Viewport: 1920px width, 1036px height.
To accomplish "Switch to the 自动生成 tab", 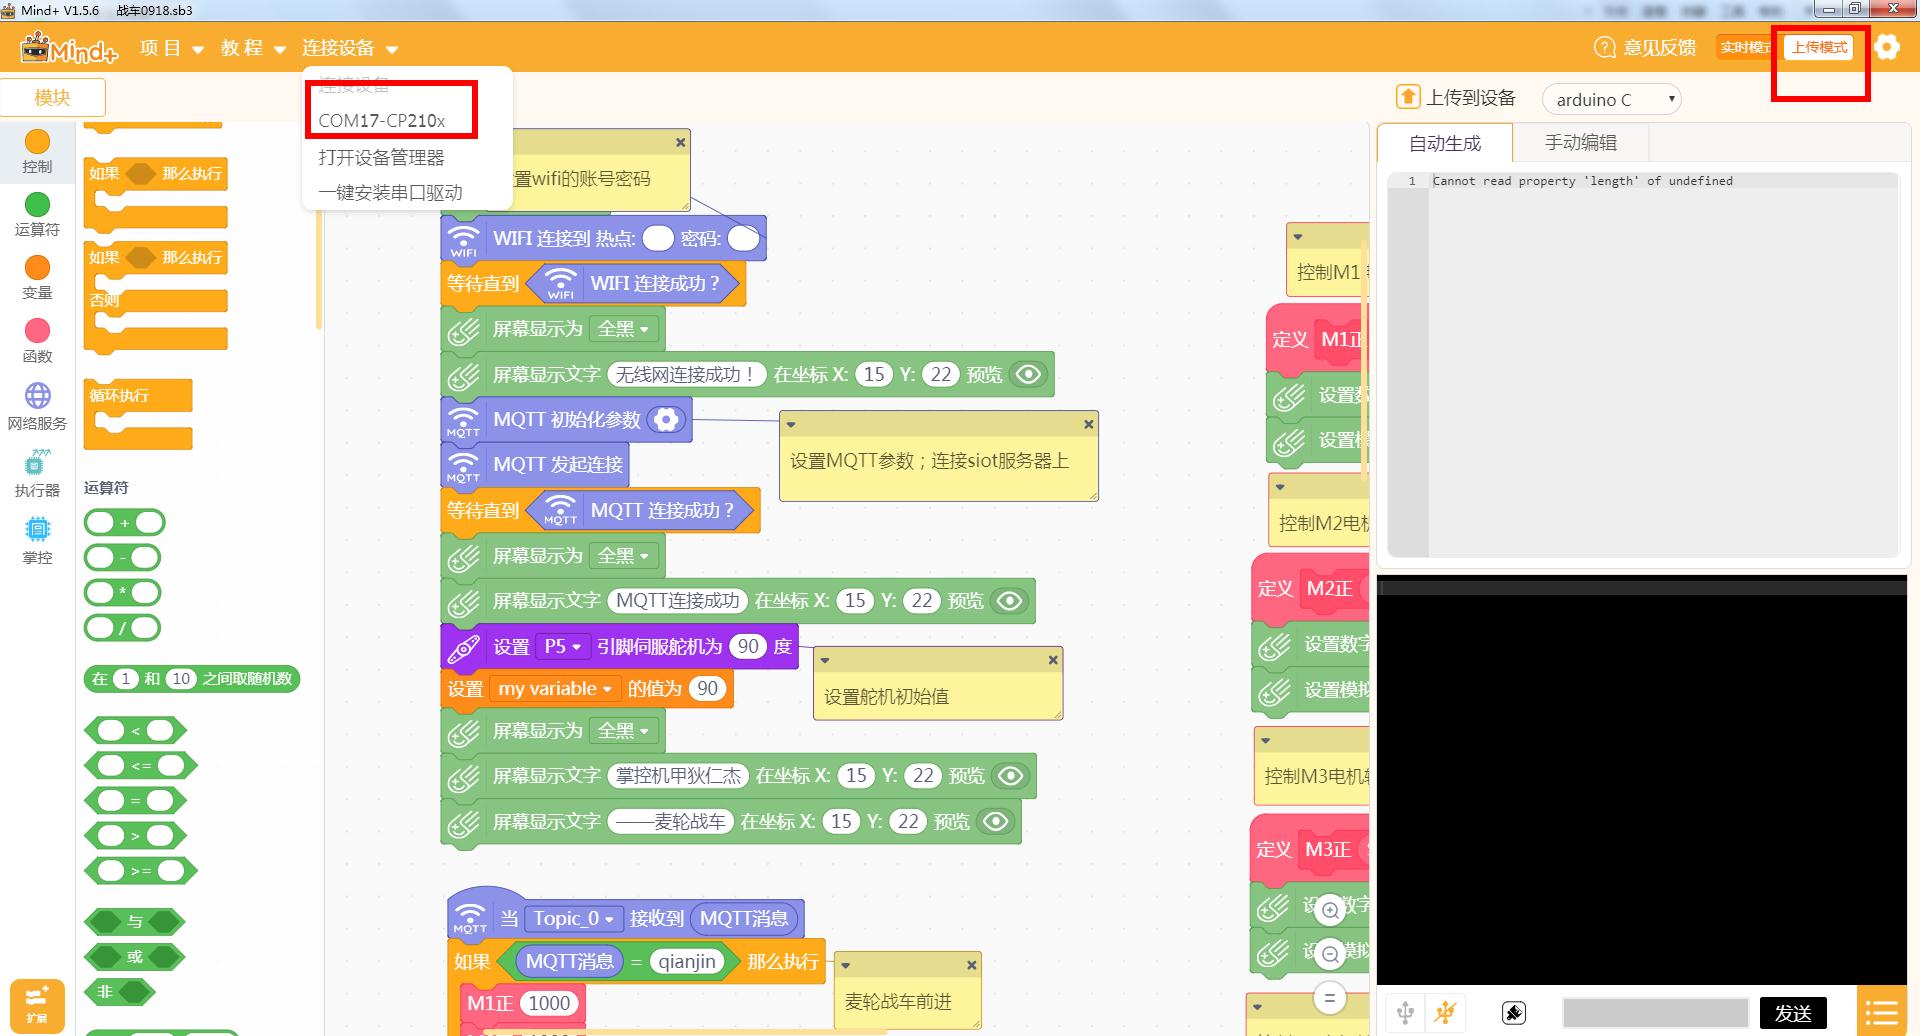I will pyautogui.click(x=1445, y=143).
